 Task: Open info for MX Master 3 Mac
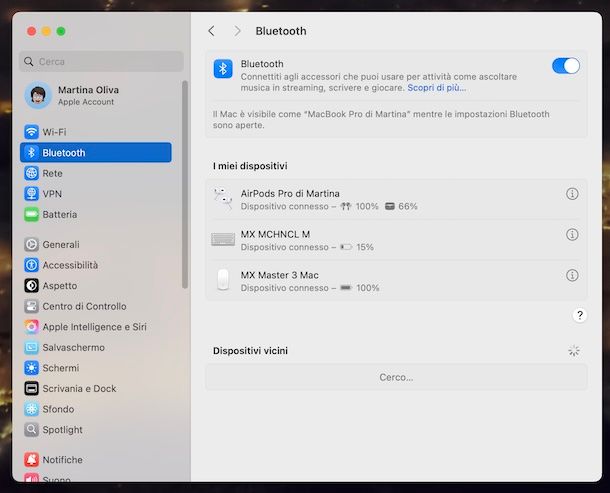coord(572,275)
